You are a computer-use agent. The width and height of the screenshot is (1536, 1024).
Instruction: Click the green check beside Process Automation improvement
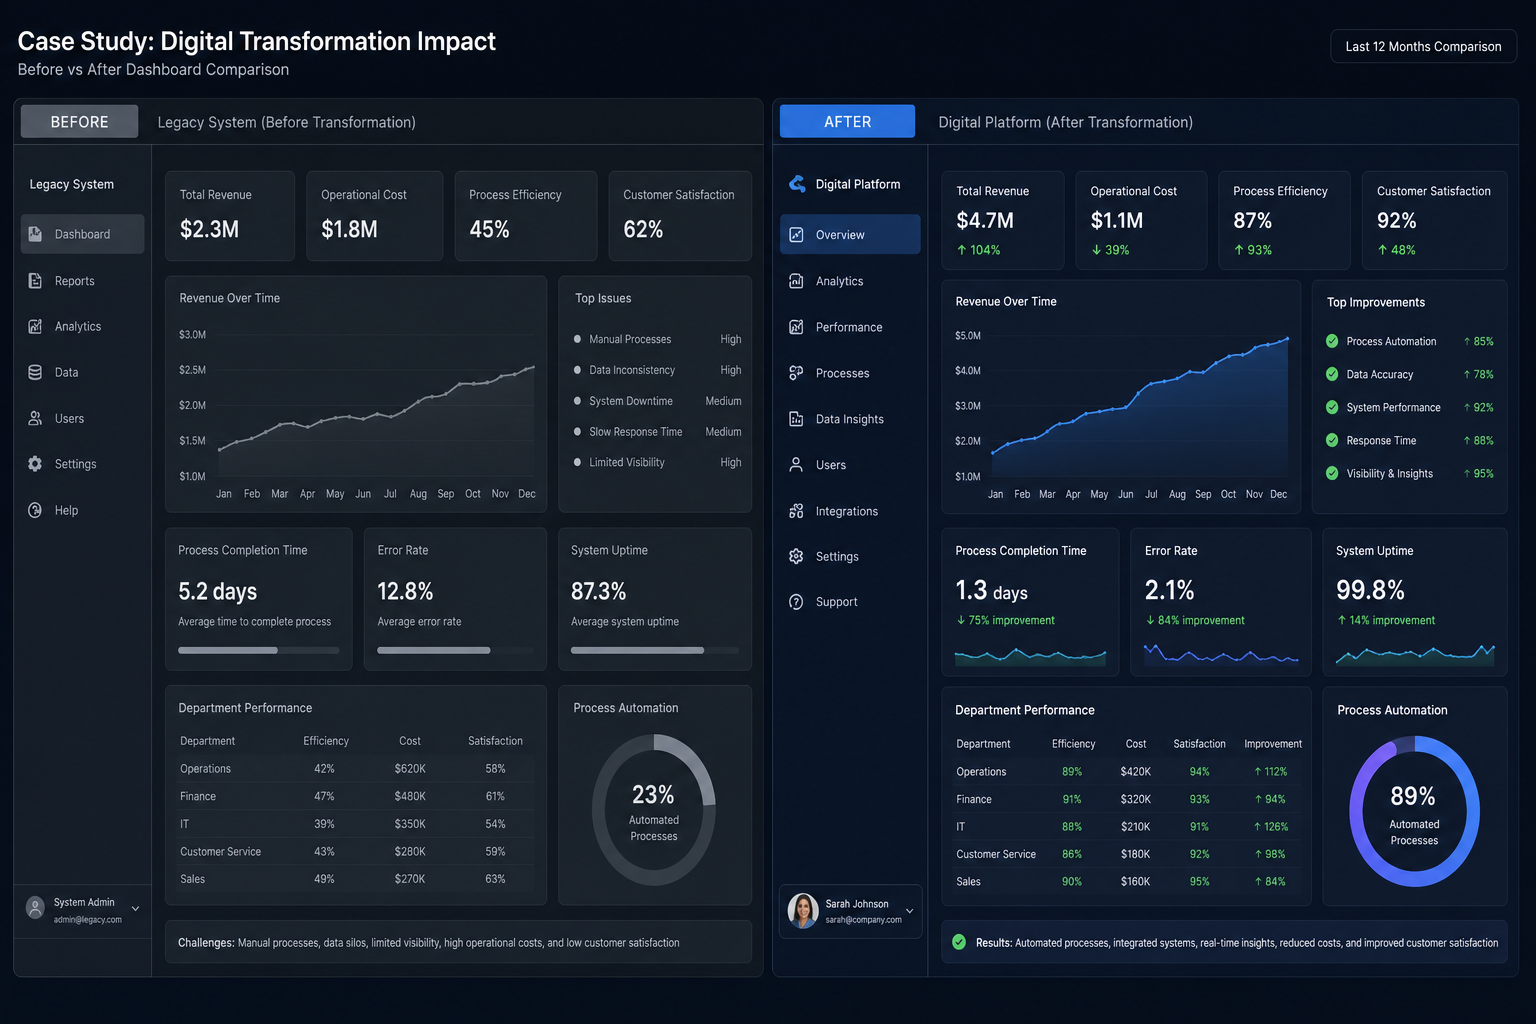coord(1332,341)
